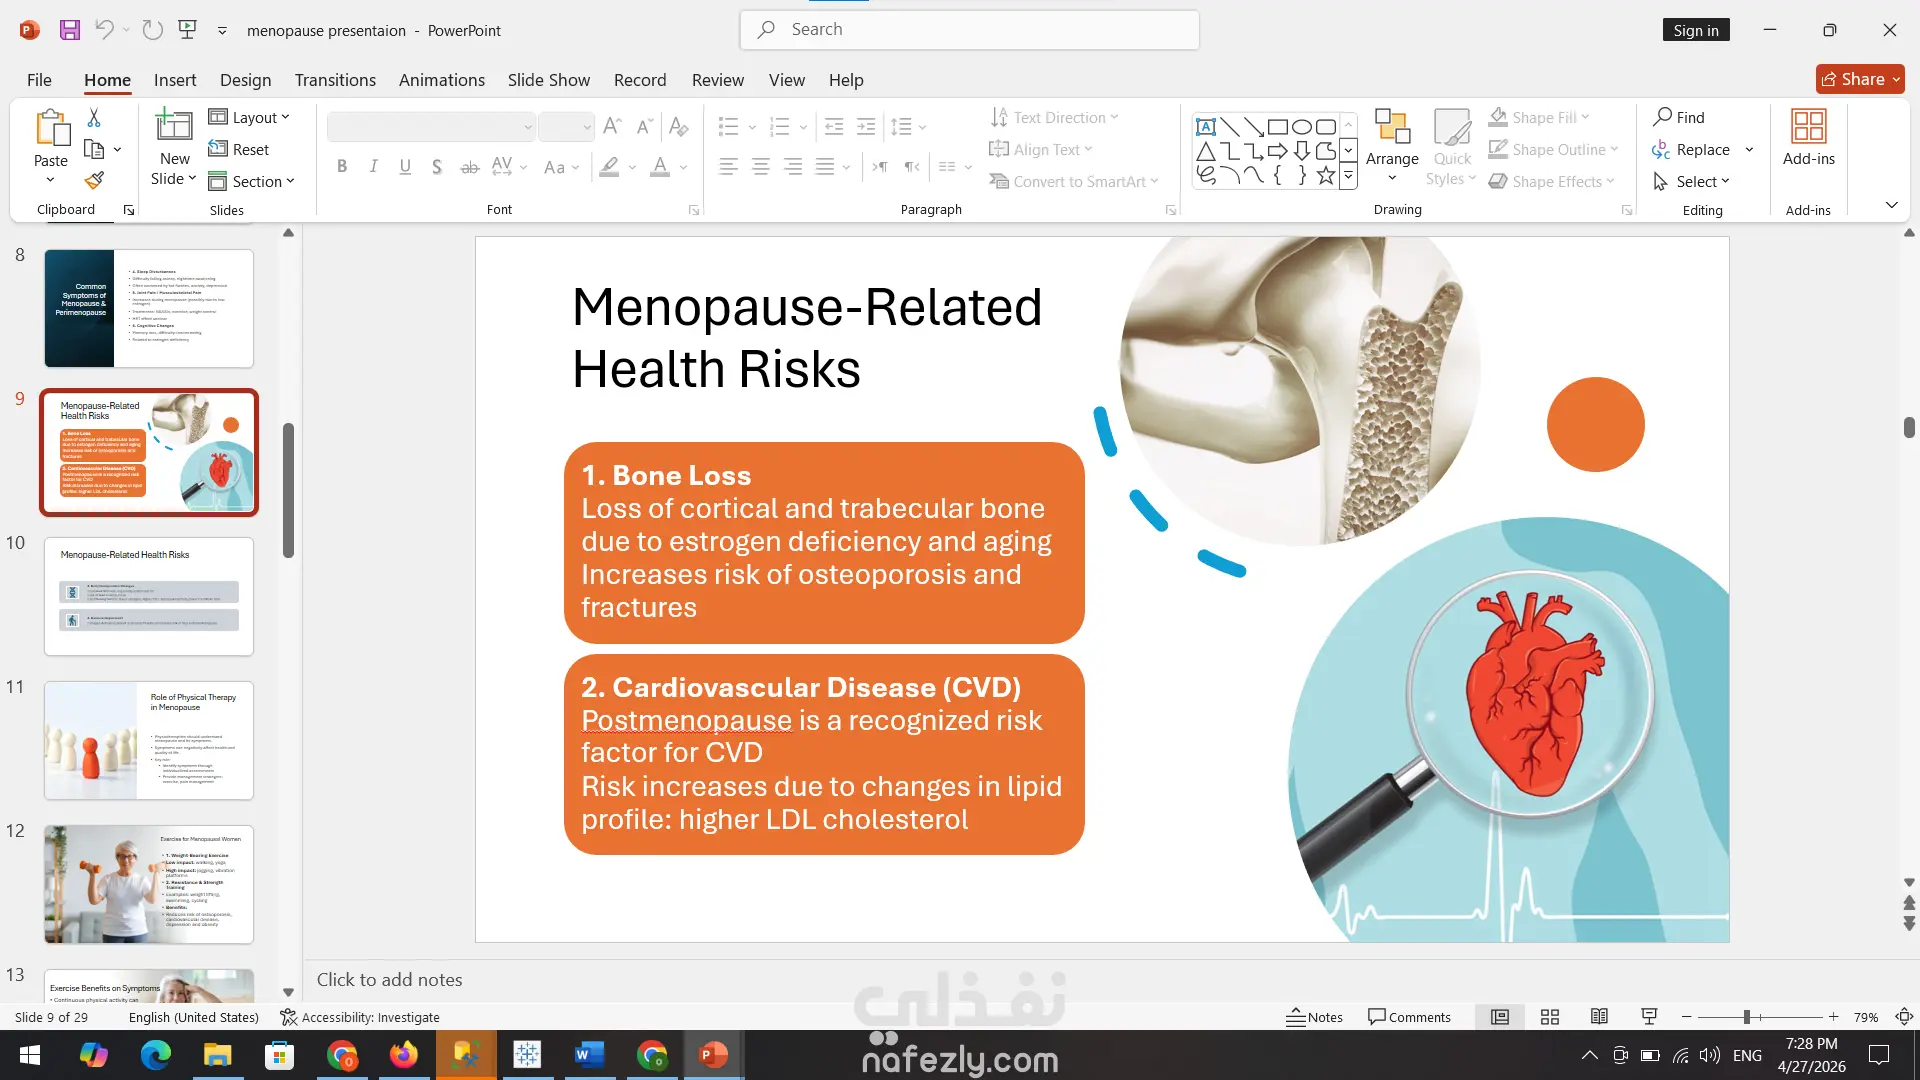Center-align the paragraph text
This screenshot has width=1920, height=1080.
coord(760,167)
